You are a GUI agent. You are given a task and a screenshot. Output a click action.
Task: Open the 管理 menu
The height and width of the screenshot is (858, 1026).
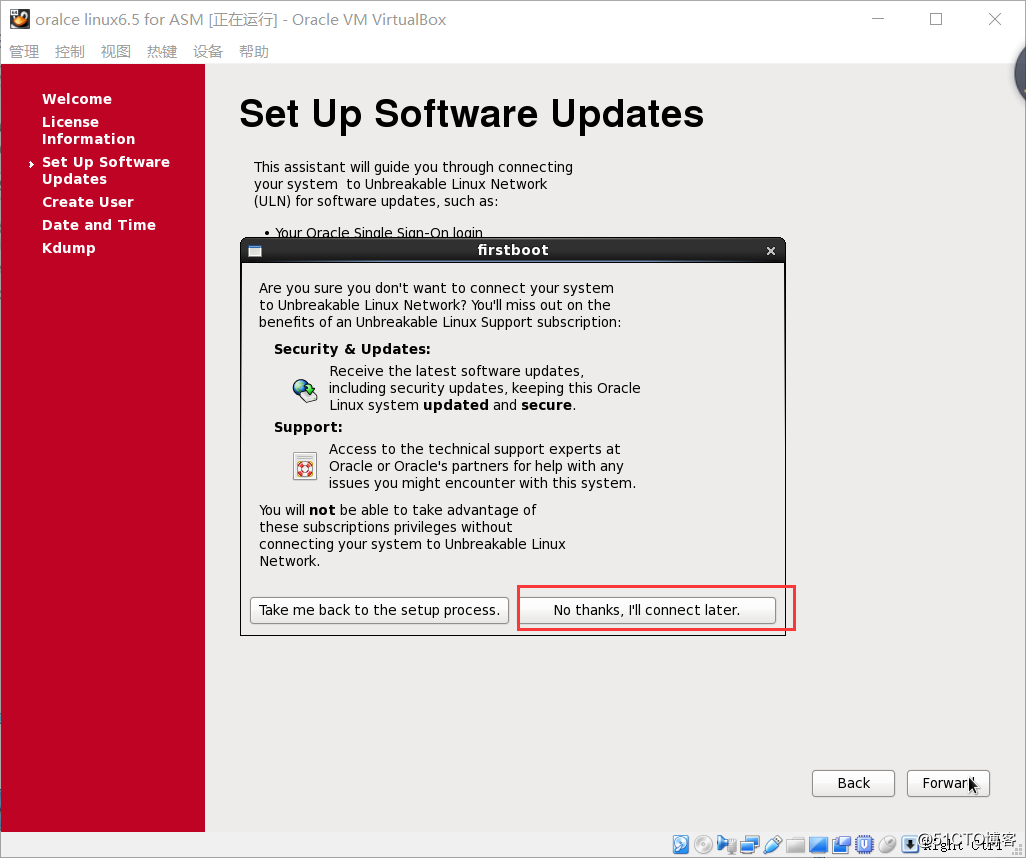[x=24, y=52]
